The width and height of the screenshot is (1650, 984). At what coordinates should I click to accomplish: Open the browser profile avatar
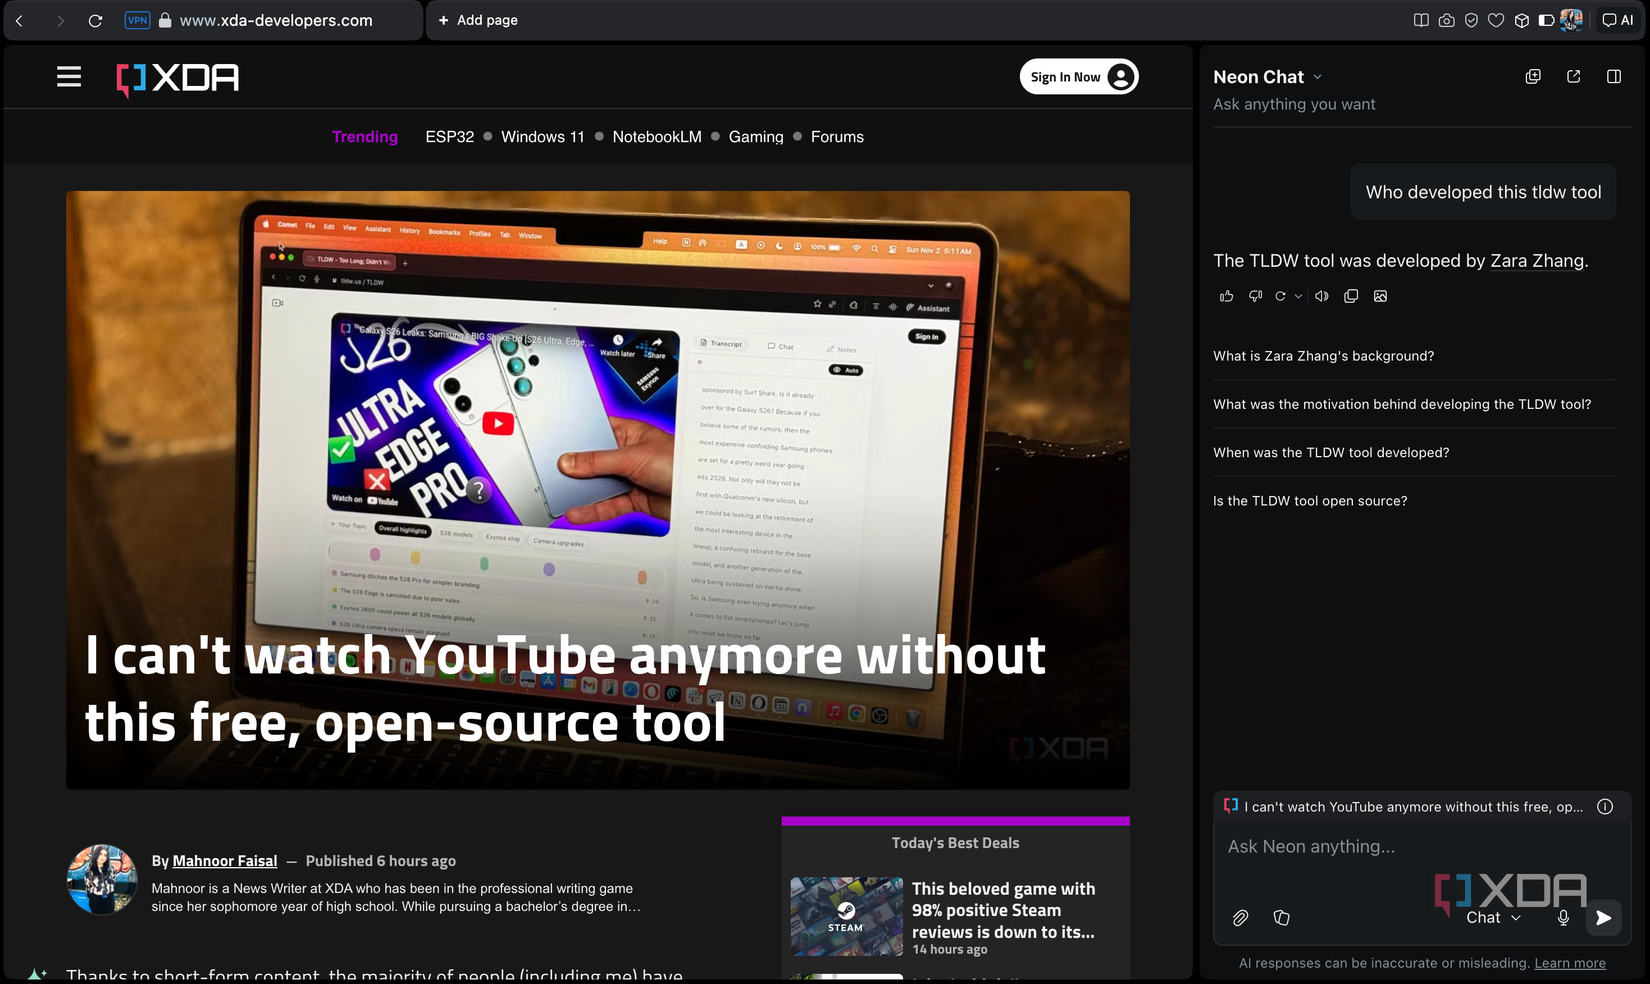pos(1571,20)
